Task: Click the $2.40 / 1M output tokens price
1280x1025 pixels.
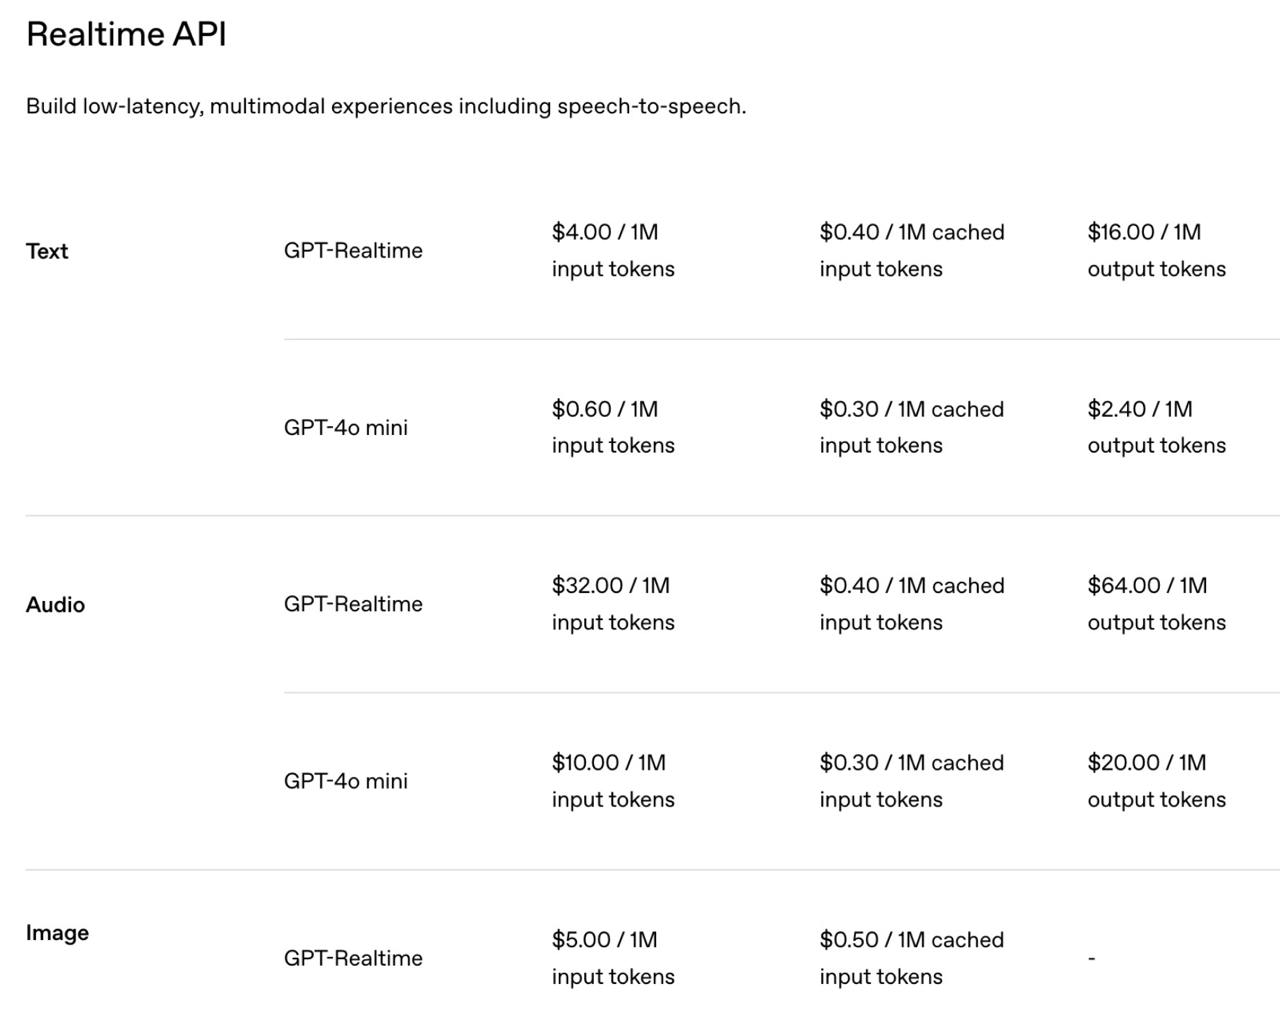Action: [1157, 427]
